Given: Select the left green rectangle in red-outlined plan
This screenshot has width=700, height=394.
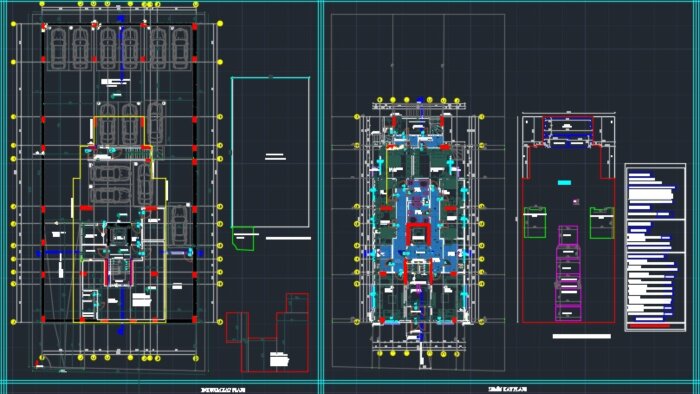Looking at the screenshot, I should [x=535, y=222].
